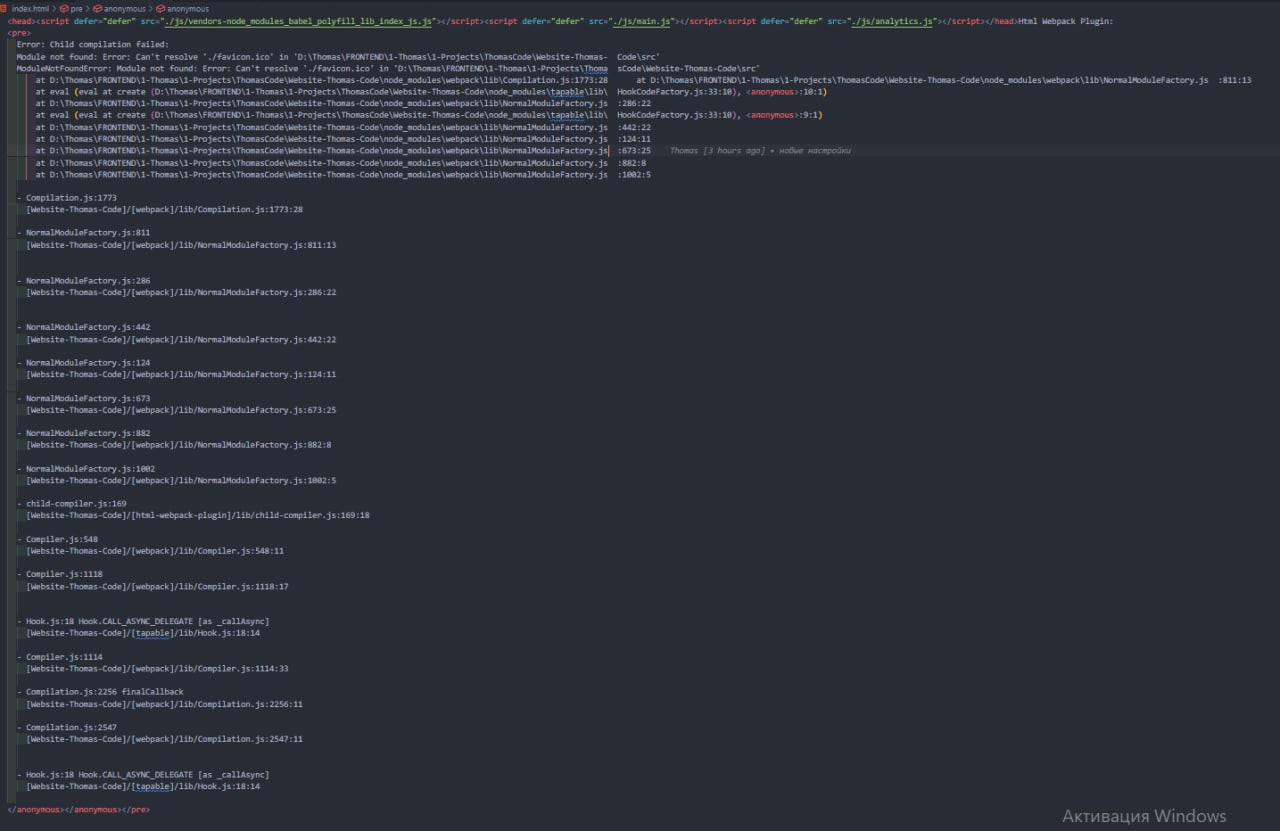Click the 'lib/NormalModuleFactory.js:882:8' path line
This screenshot has height=831, width=1280.
179,445
